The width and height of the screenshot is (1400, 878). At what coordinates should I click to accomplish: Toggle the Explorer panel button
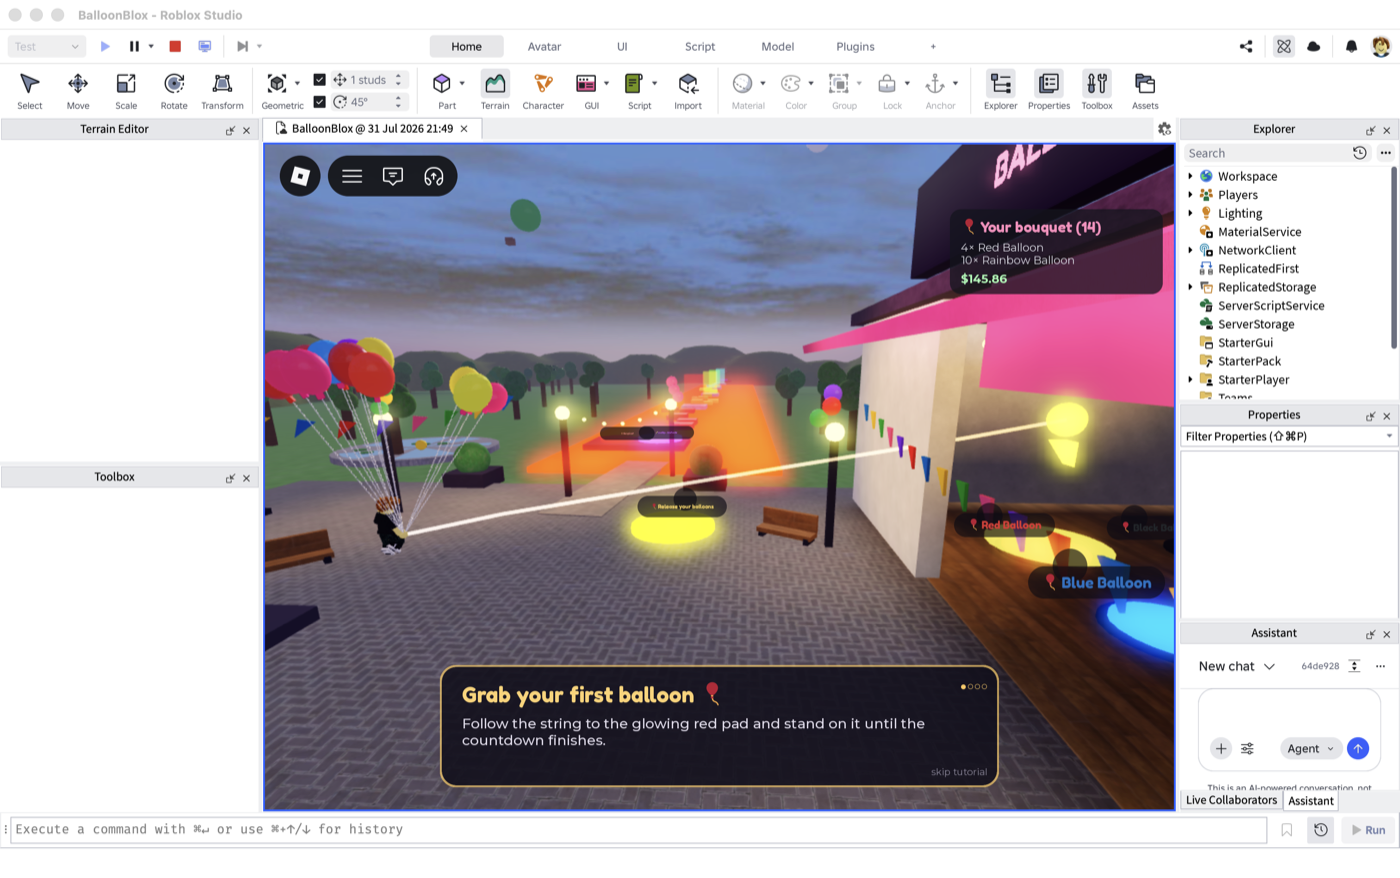pos(1000,90)
